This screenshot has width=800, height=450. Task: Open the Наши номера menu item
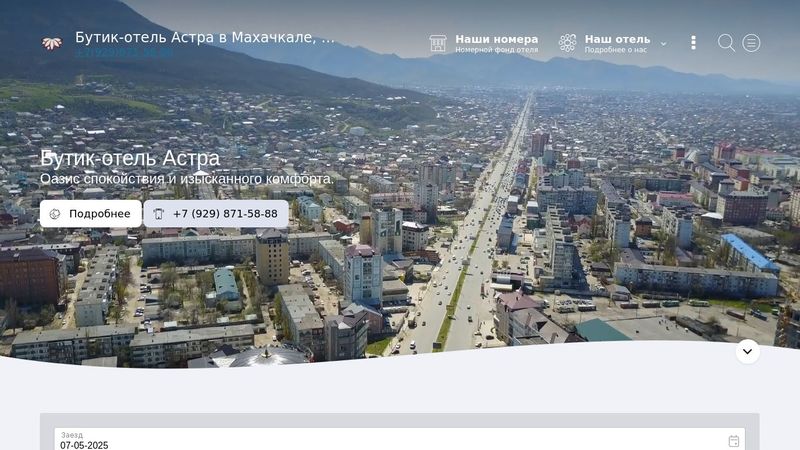[496, 43]
